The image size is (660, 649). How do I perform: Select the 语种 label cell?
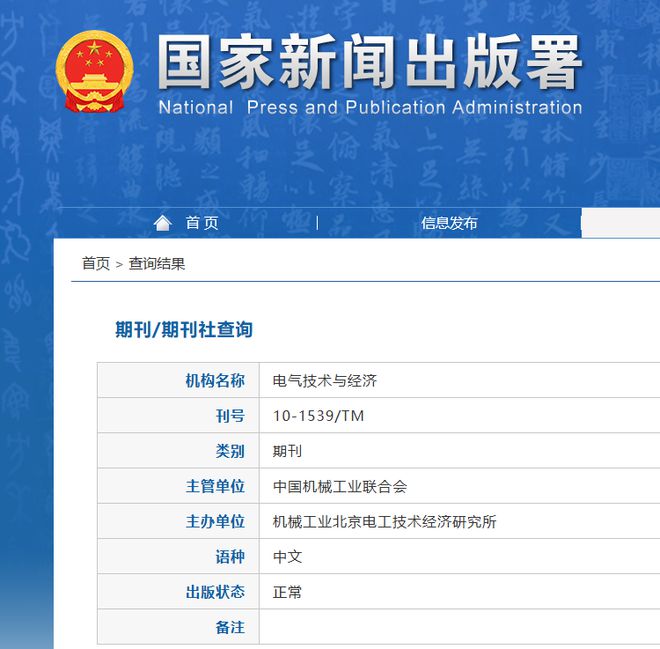(x=178, y=556)
